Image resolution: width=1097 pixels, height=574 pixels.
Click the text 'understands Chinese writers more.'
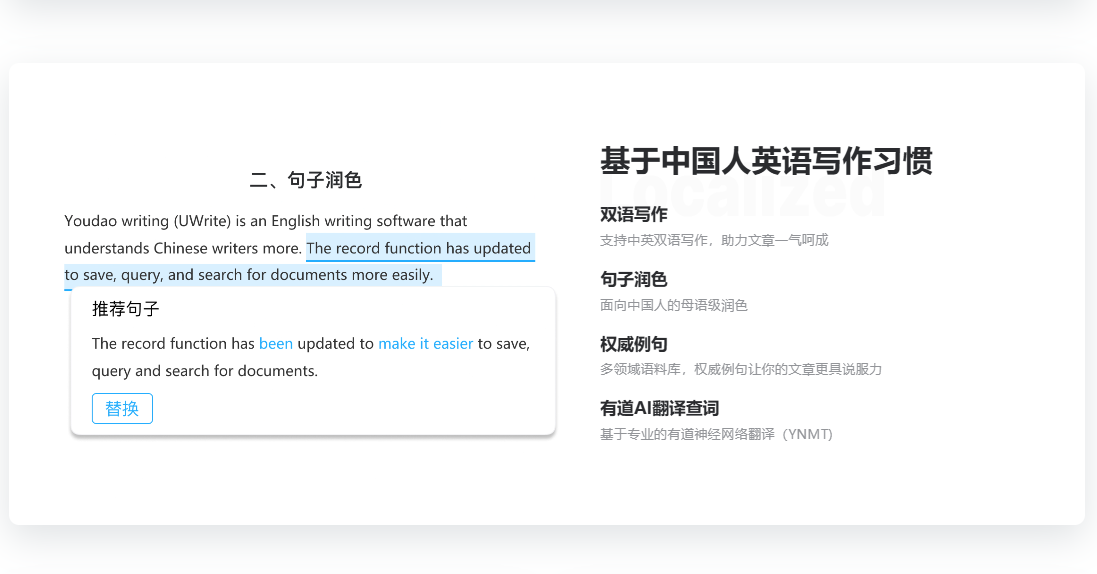pyautogui.click(x=183, y=248)
